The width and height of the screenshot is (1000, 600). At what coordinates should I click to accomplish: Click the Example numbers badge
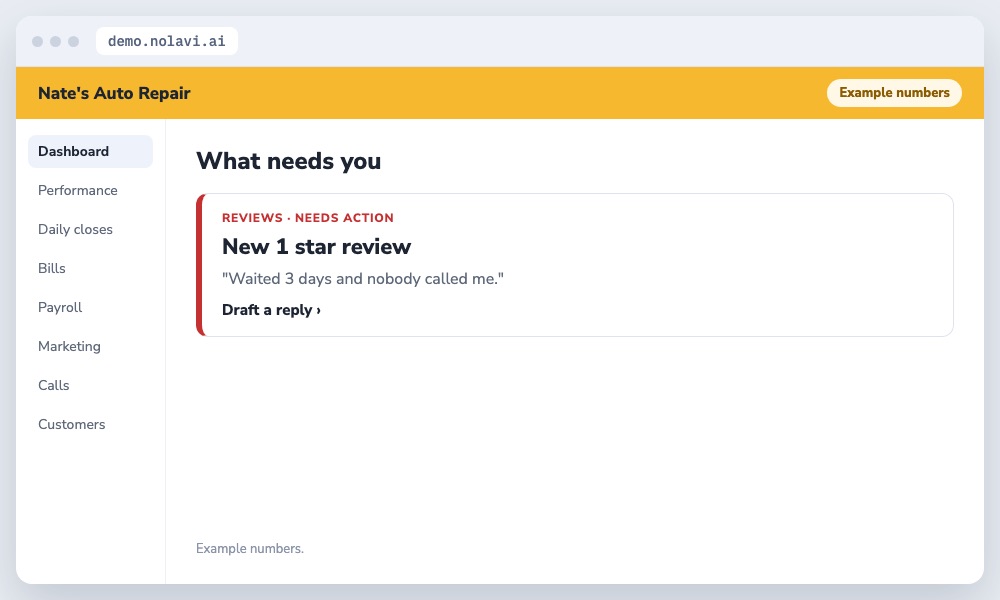tap(894, 92)
